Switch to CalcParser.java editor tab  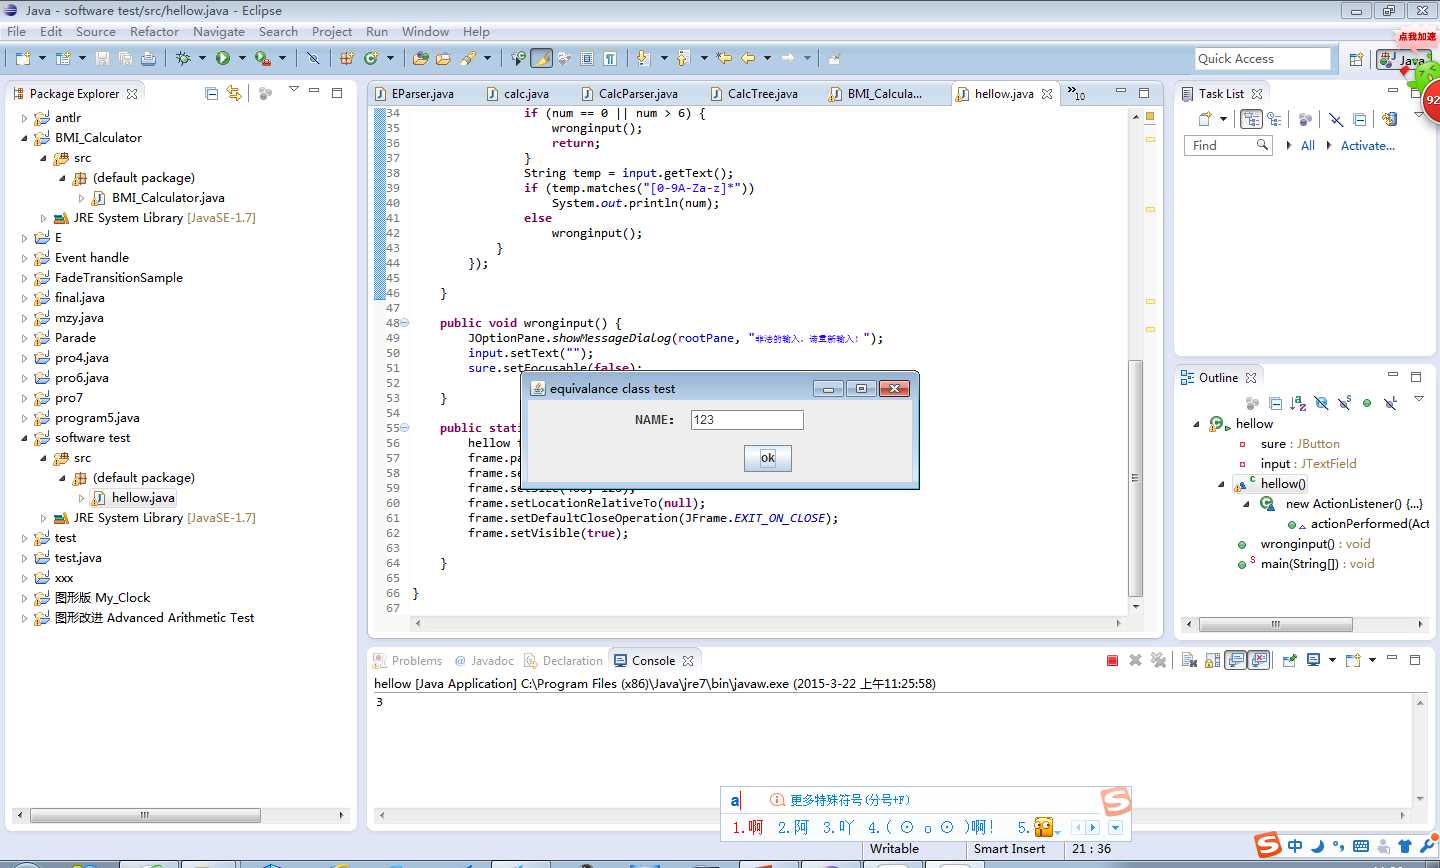629,93
